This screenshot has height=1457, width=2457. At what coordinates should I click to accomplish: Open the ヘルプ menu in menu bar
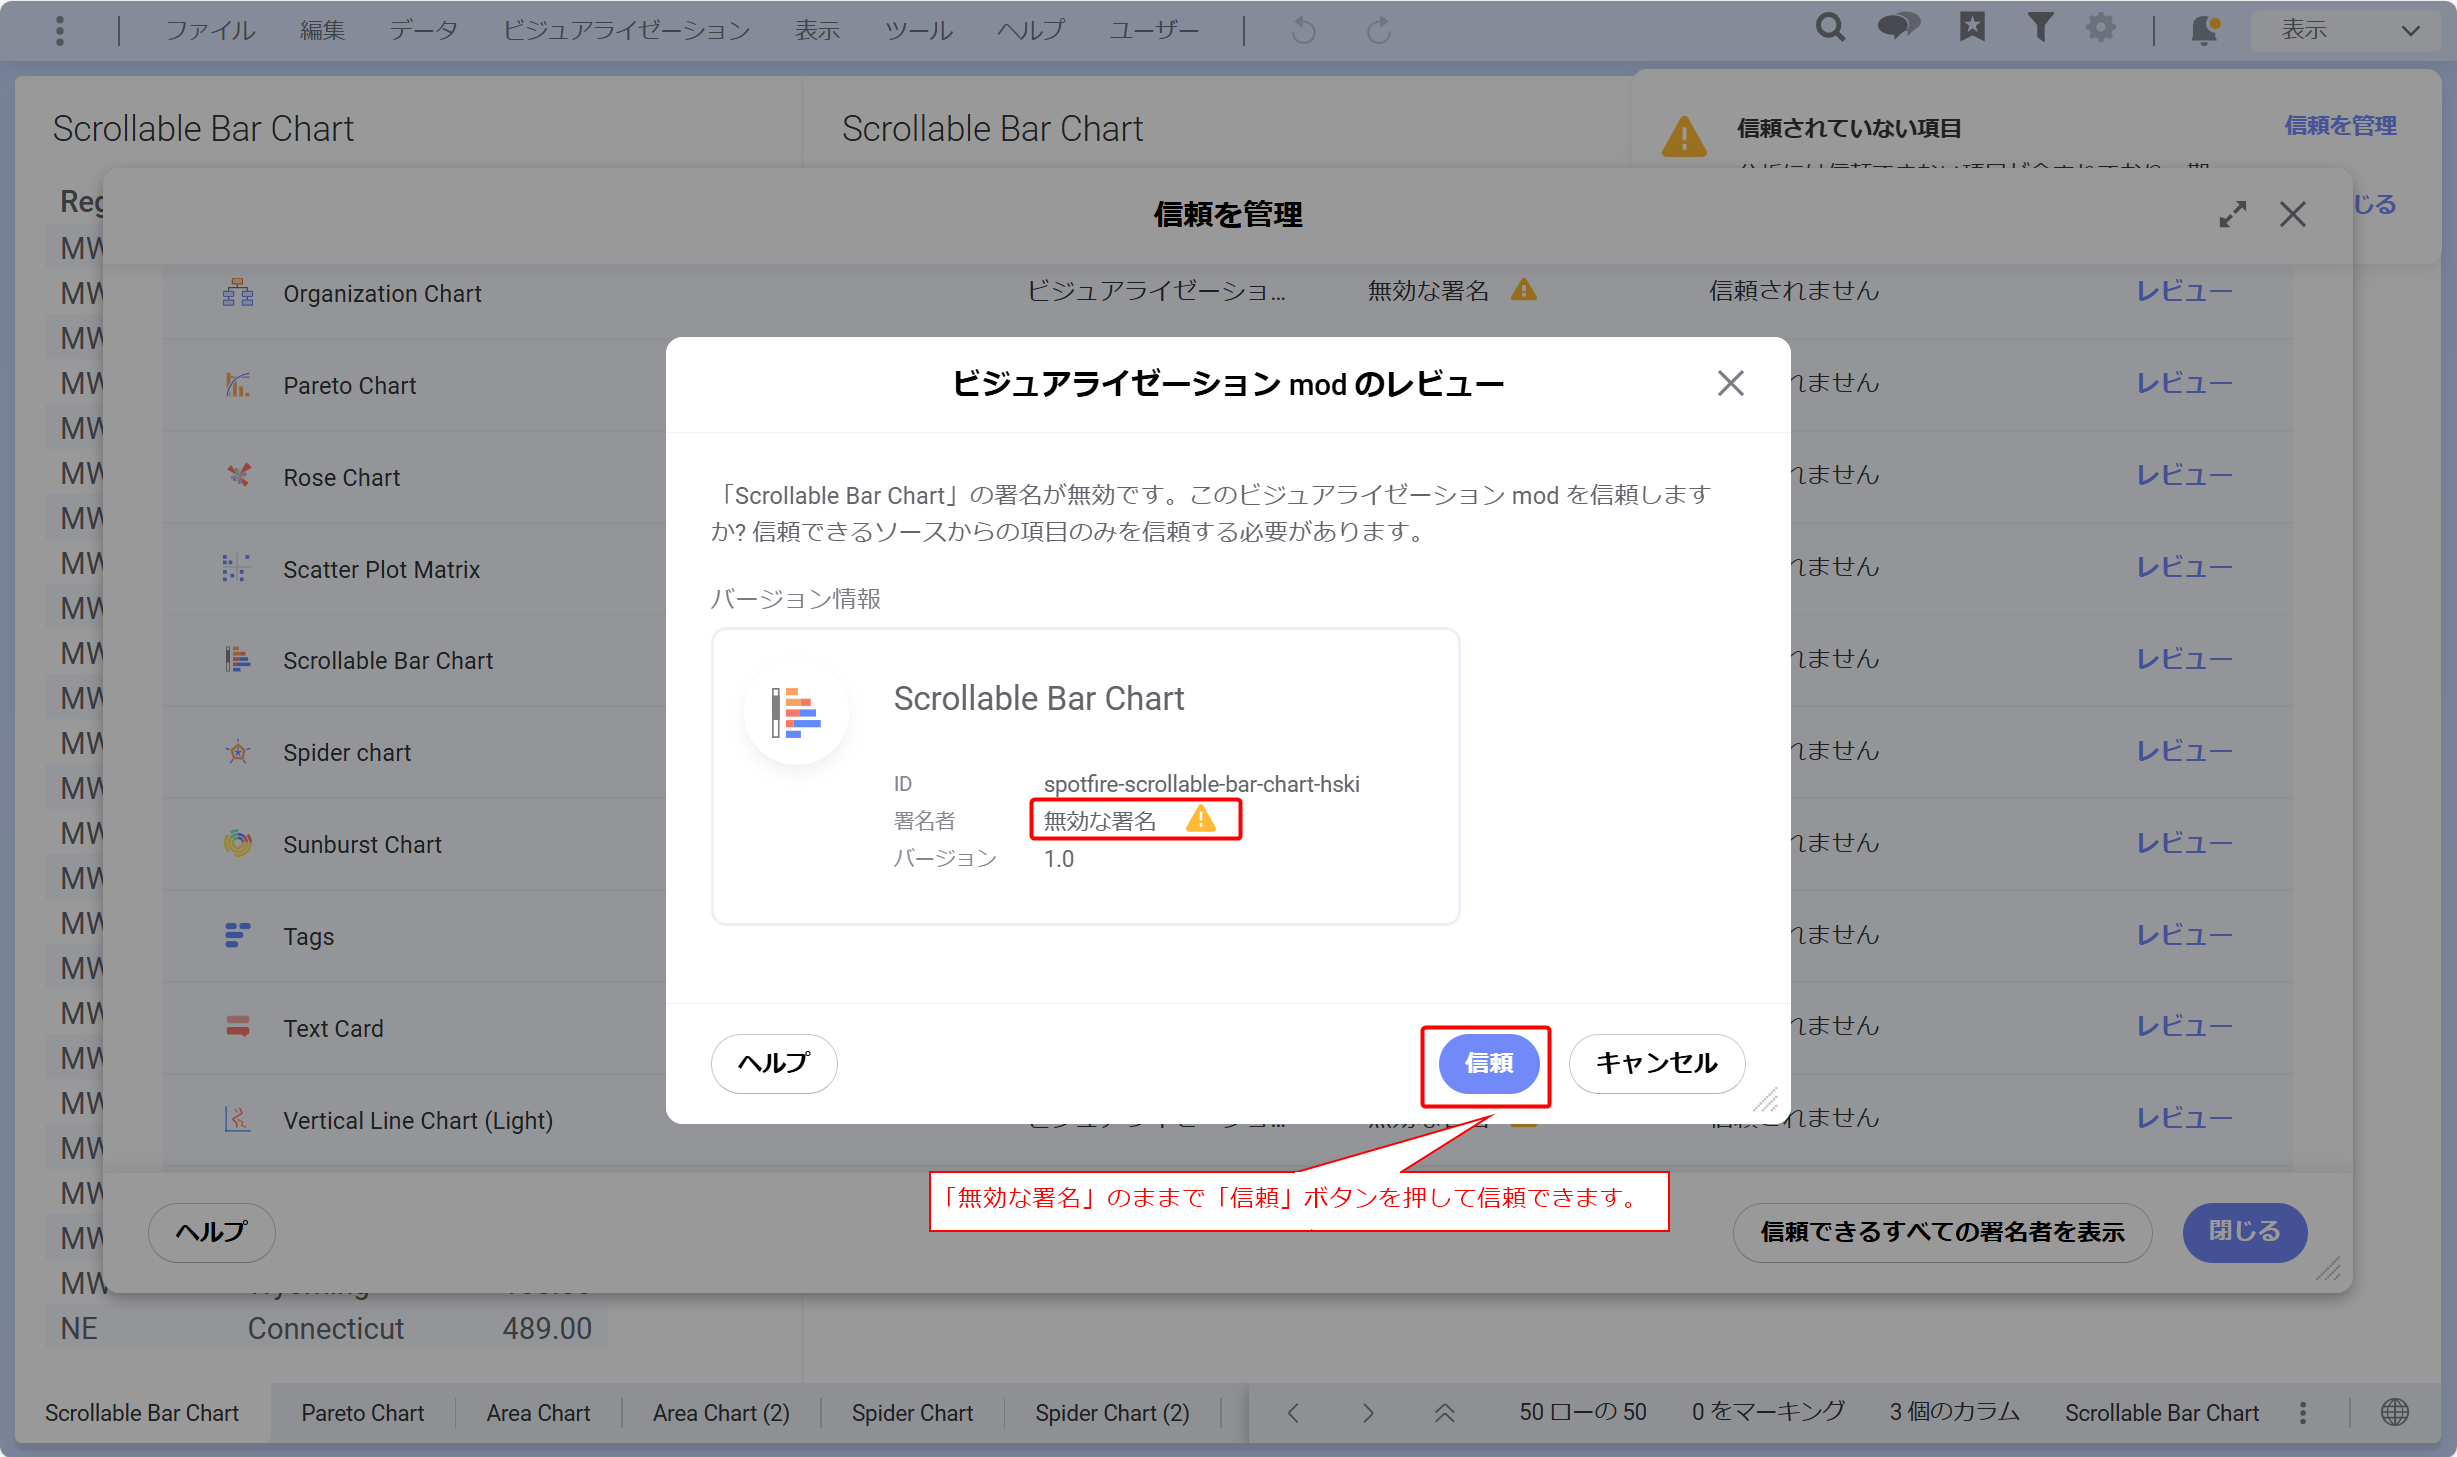tap(1031, 30)
